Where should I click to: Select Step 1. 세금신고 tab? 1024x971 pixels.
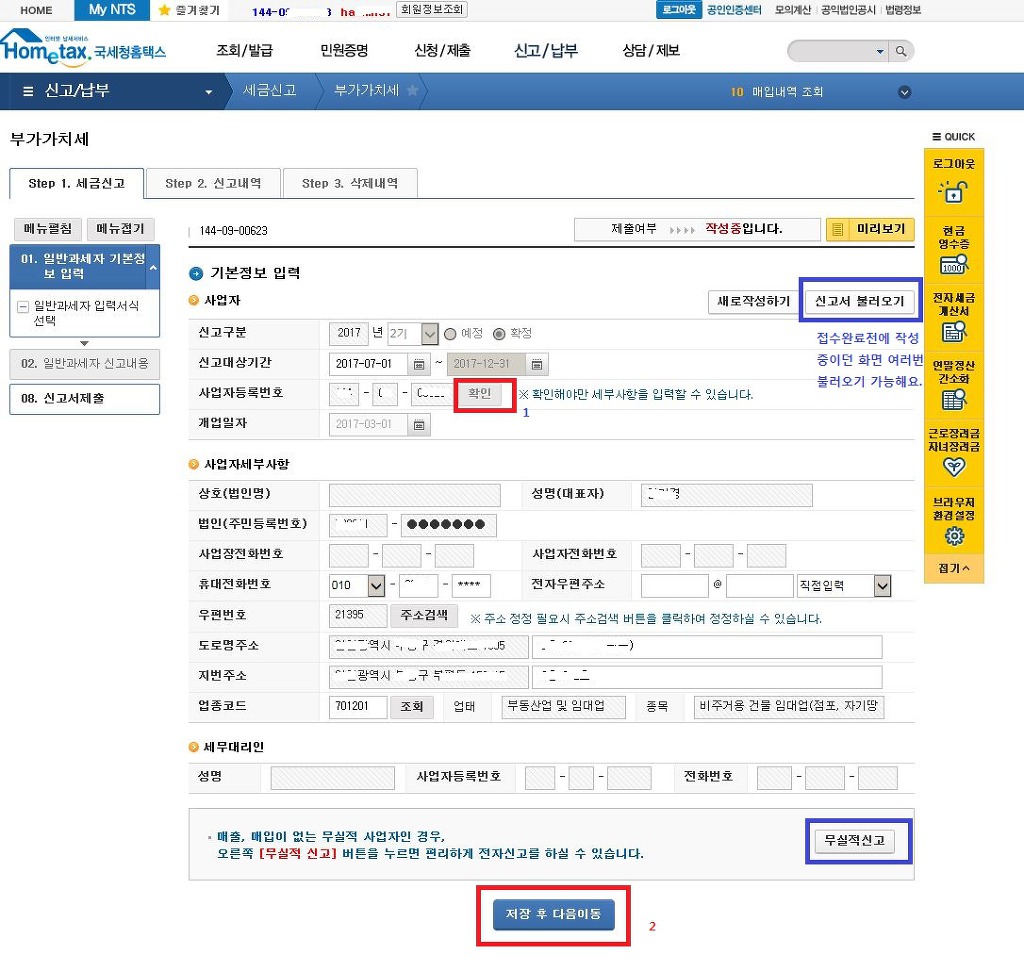coord(76,183)
